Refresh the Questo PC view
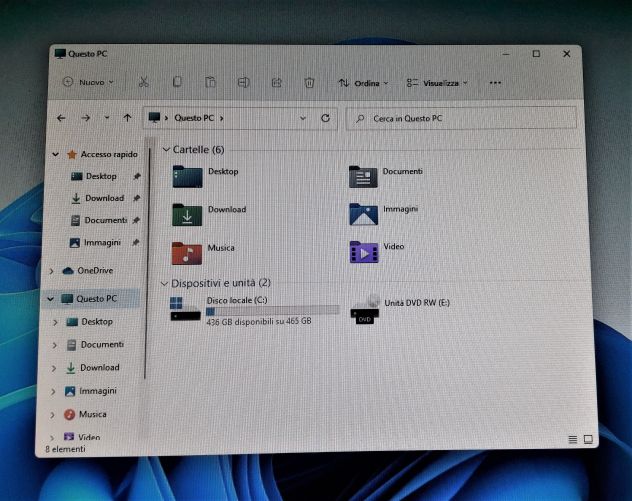 tap(325, 118)
